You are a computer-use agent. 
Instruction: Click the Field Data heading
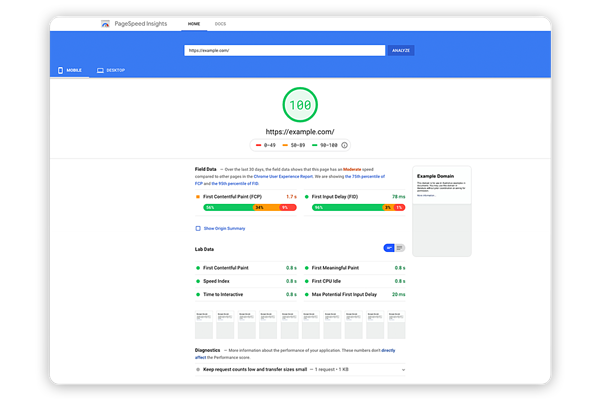click(x=205, y=169)
